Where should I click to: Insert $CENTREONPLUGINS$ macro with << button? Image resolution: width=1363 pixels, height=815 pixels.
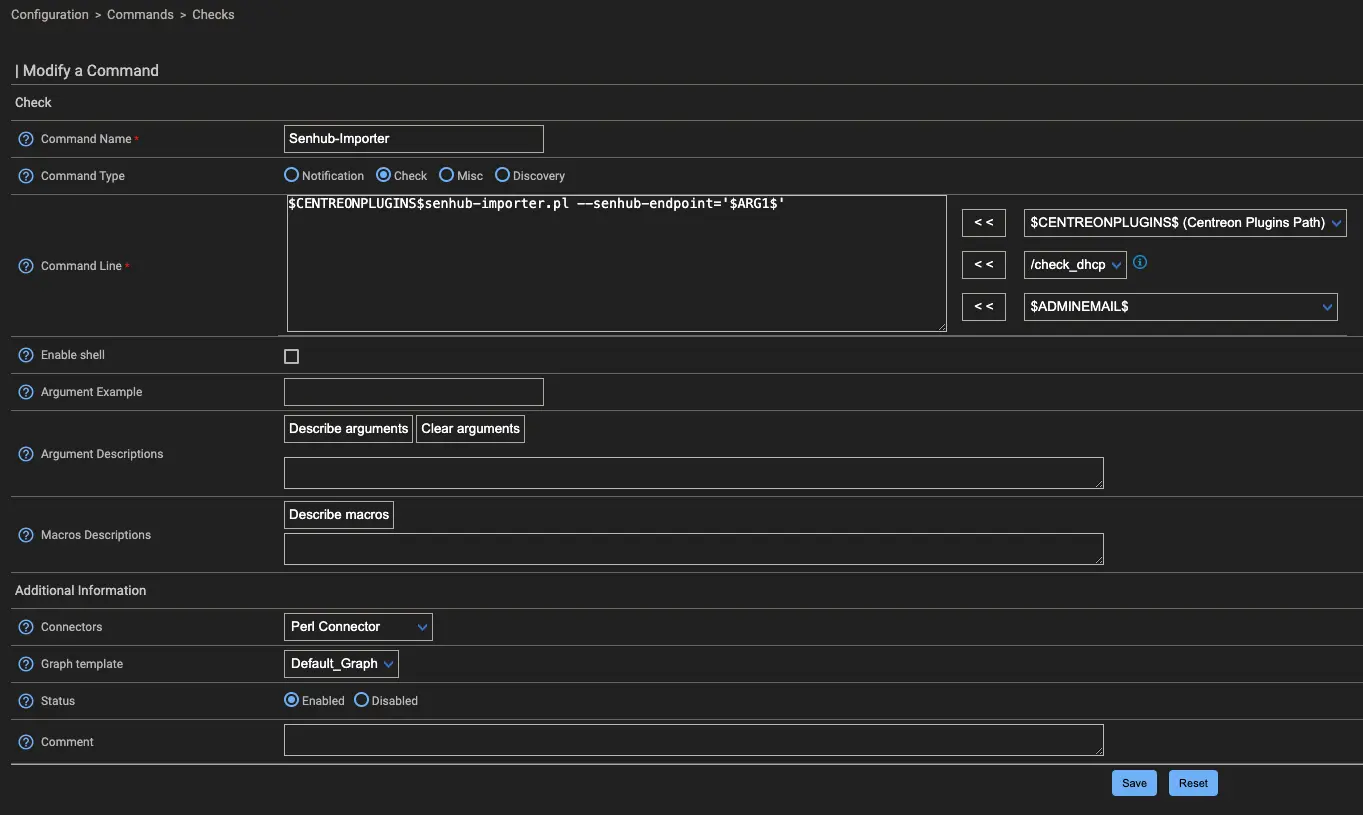[984, 223]
